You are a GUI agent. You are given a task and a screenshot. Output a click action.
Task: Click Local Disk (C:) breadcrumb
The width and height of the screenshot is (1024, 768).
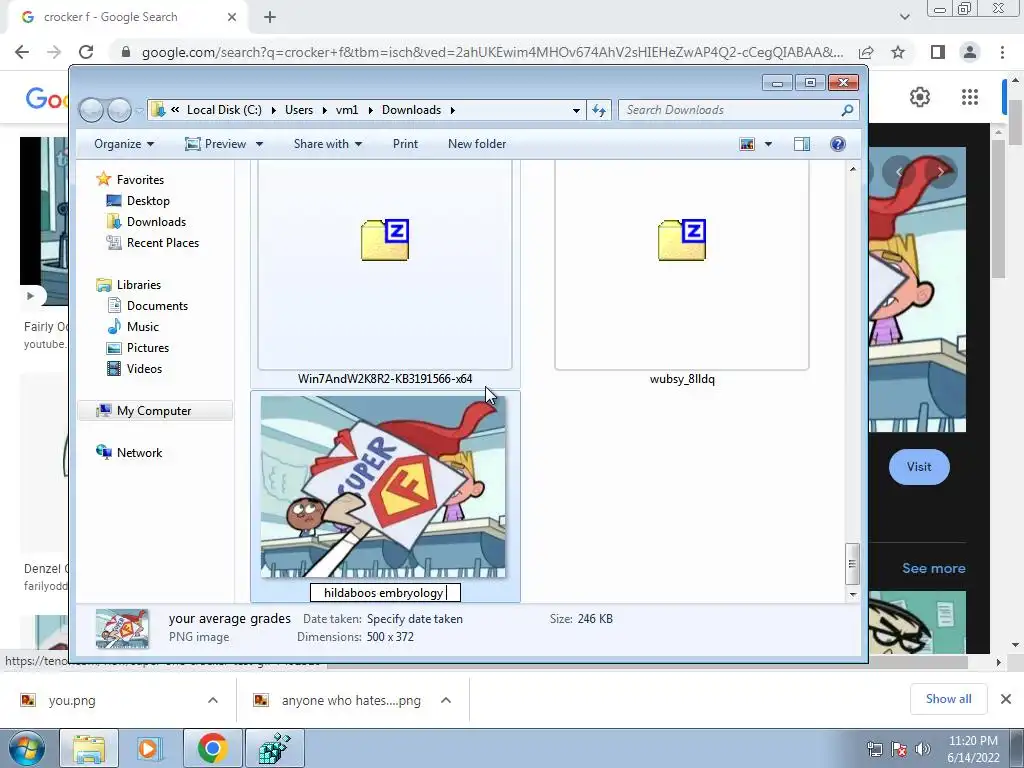click(224, 110)
